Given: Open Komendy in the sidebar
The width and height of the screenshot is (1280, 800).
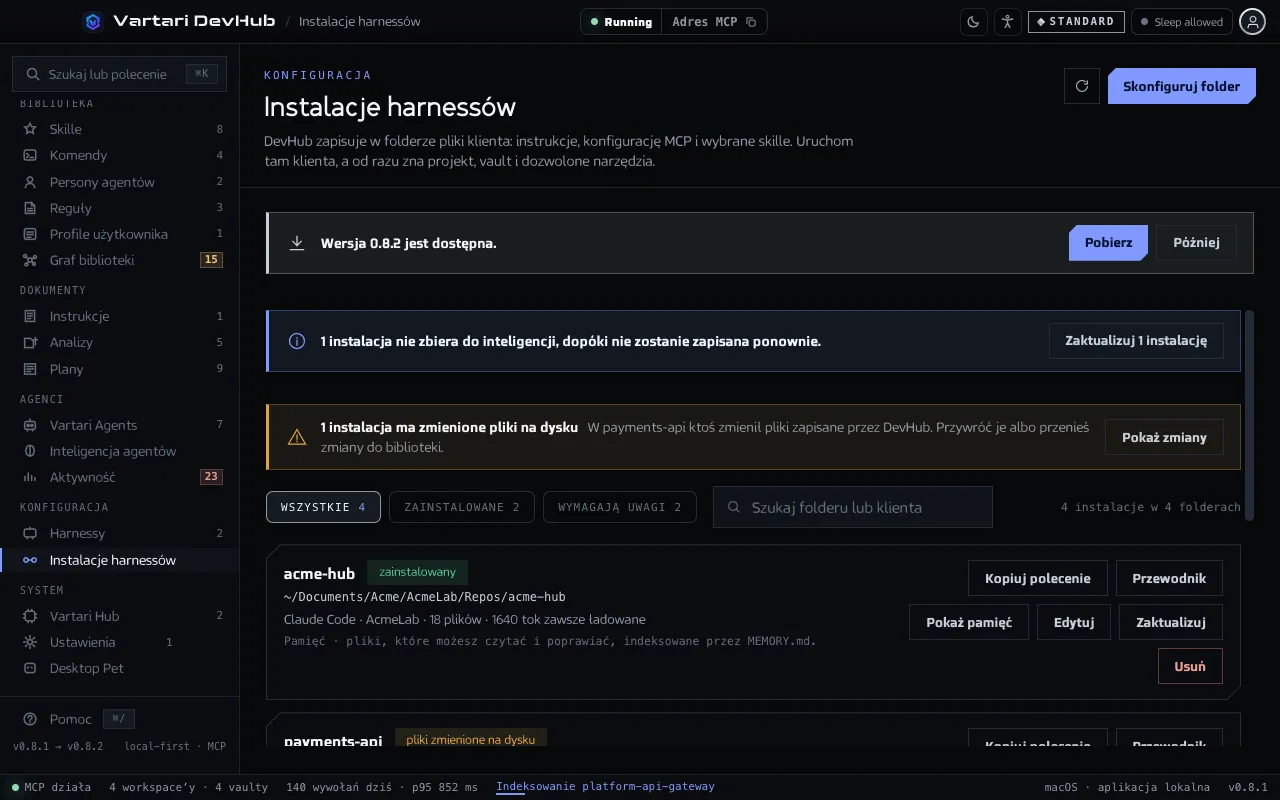Looking at the screenshot, I should (120, 155).
